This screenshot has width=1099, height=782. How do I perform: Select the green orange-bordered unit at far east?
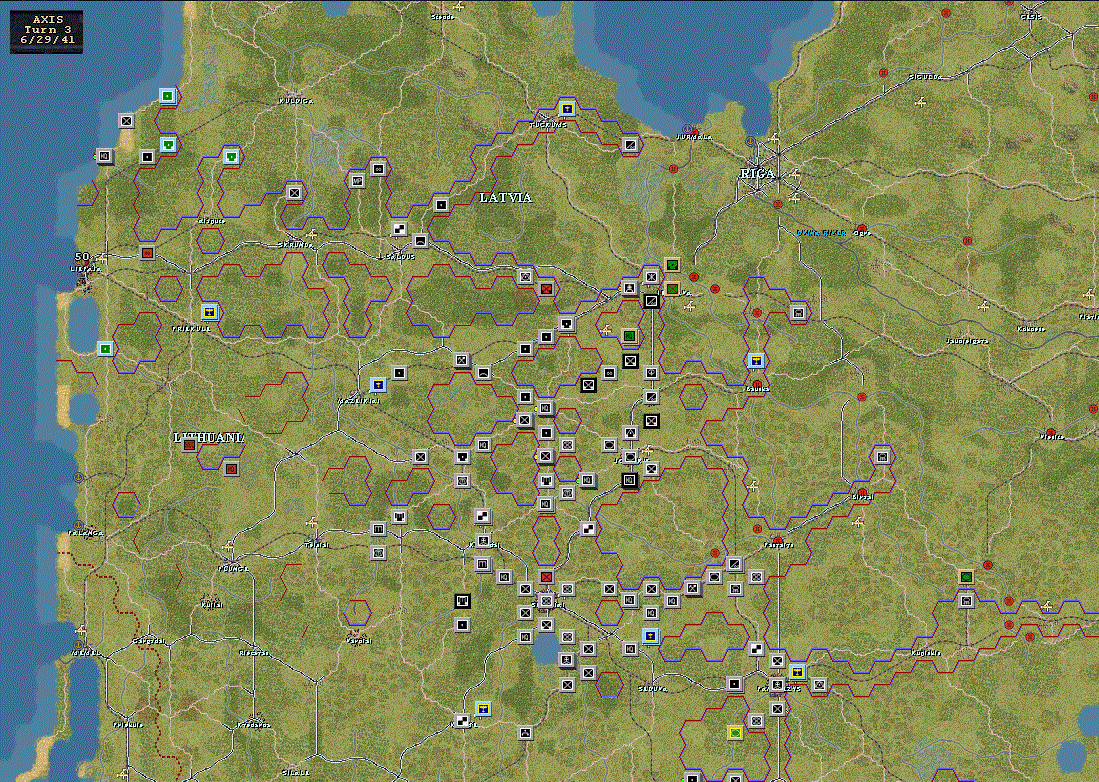click(967, 577)
